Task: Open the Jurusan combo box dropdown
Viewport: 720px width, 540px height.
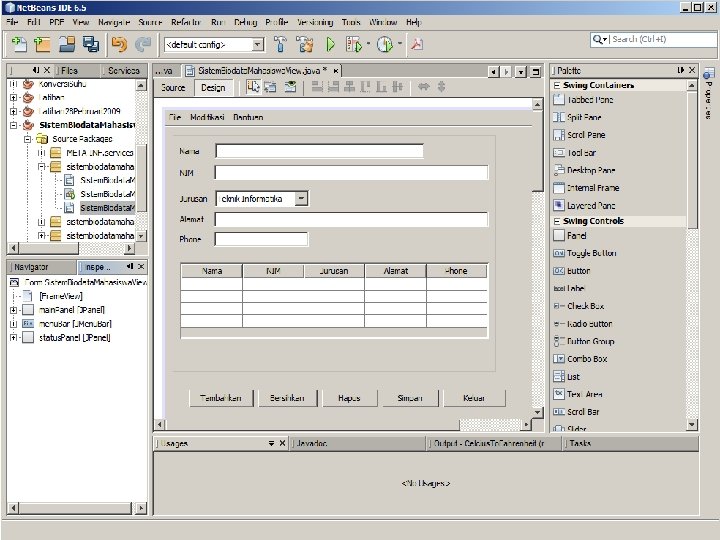Action: [x=302, y=199]
